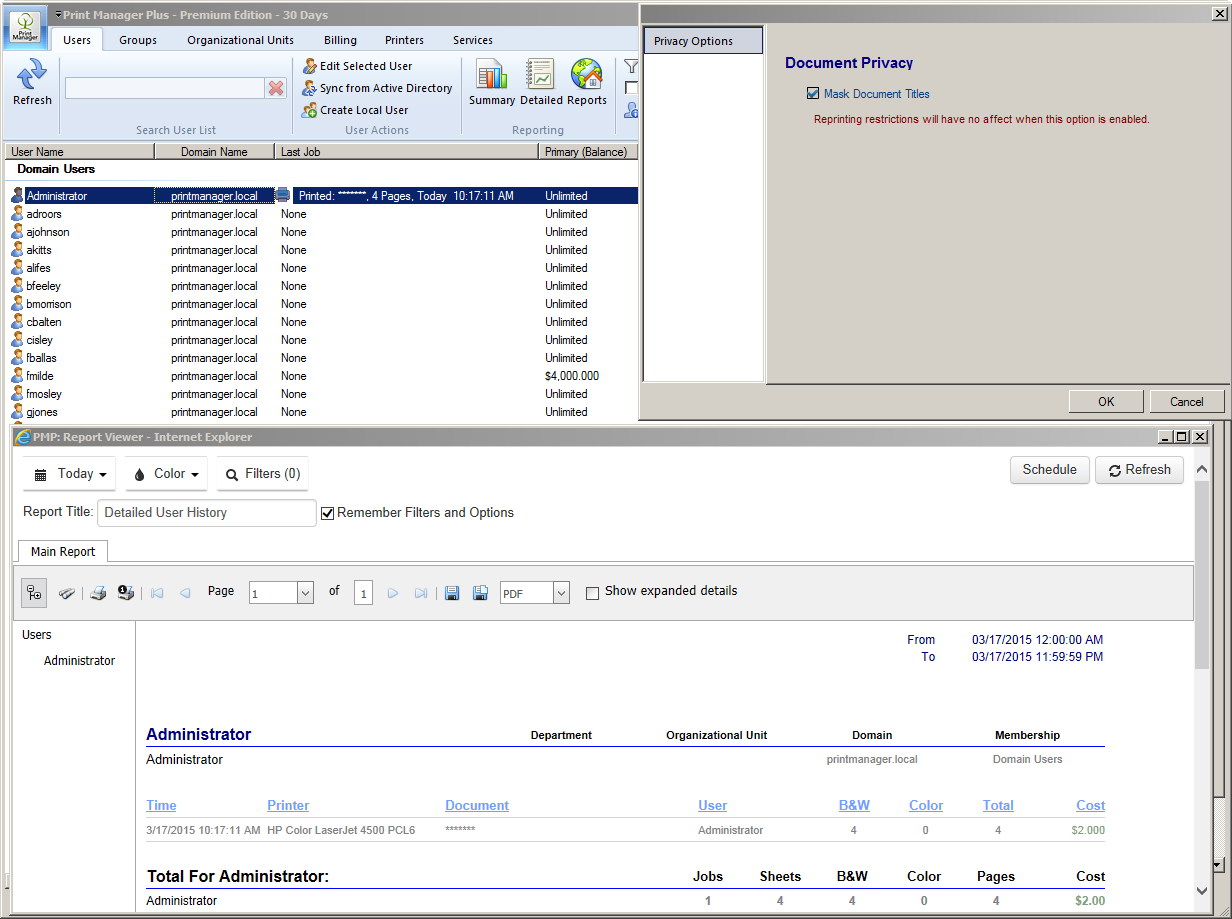Sort user list by Domain Name column

pos(214,152)
